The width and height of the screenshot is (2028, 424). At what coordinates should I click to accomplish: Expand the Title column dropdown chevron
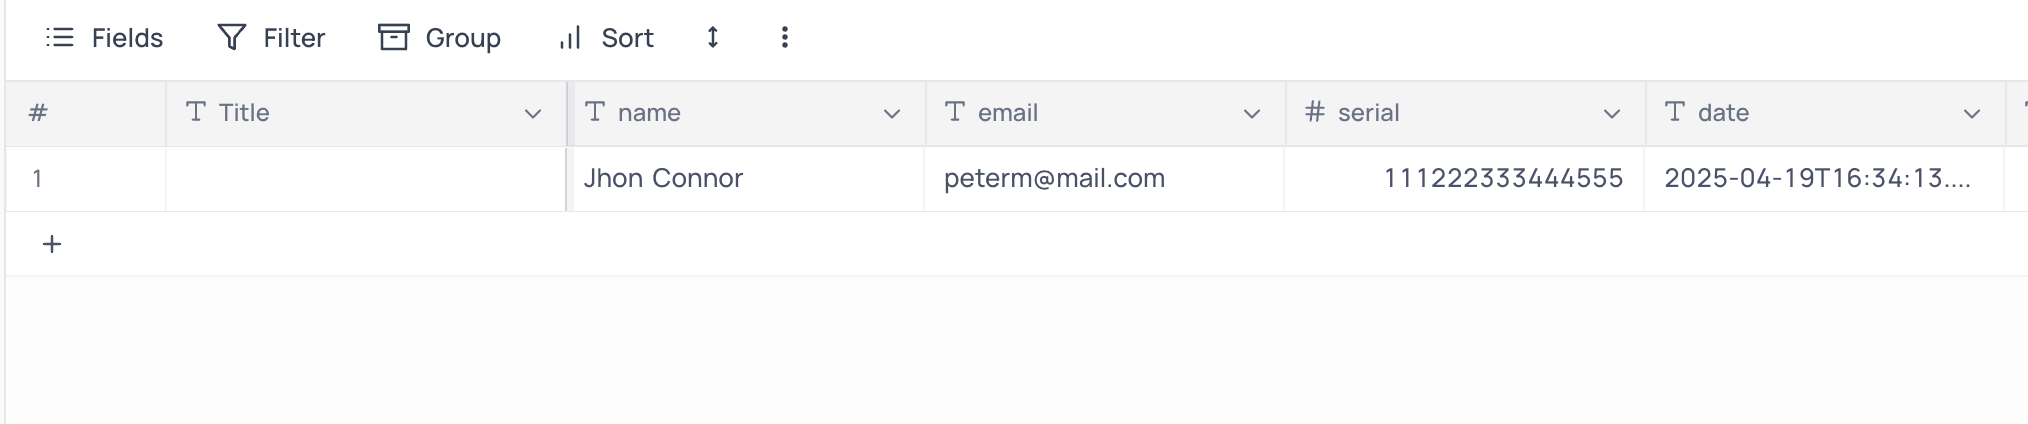(x=533, y=114)
